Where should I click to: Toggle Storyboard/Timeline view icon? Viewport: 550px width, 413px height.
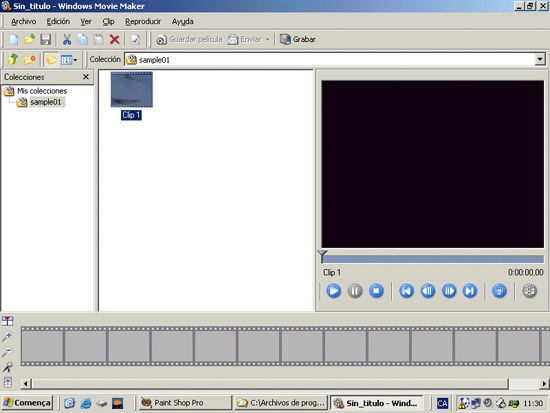click(7, 321)
